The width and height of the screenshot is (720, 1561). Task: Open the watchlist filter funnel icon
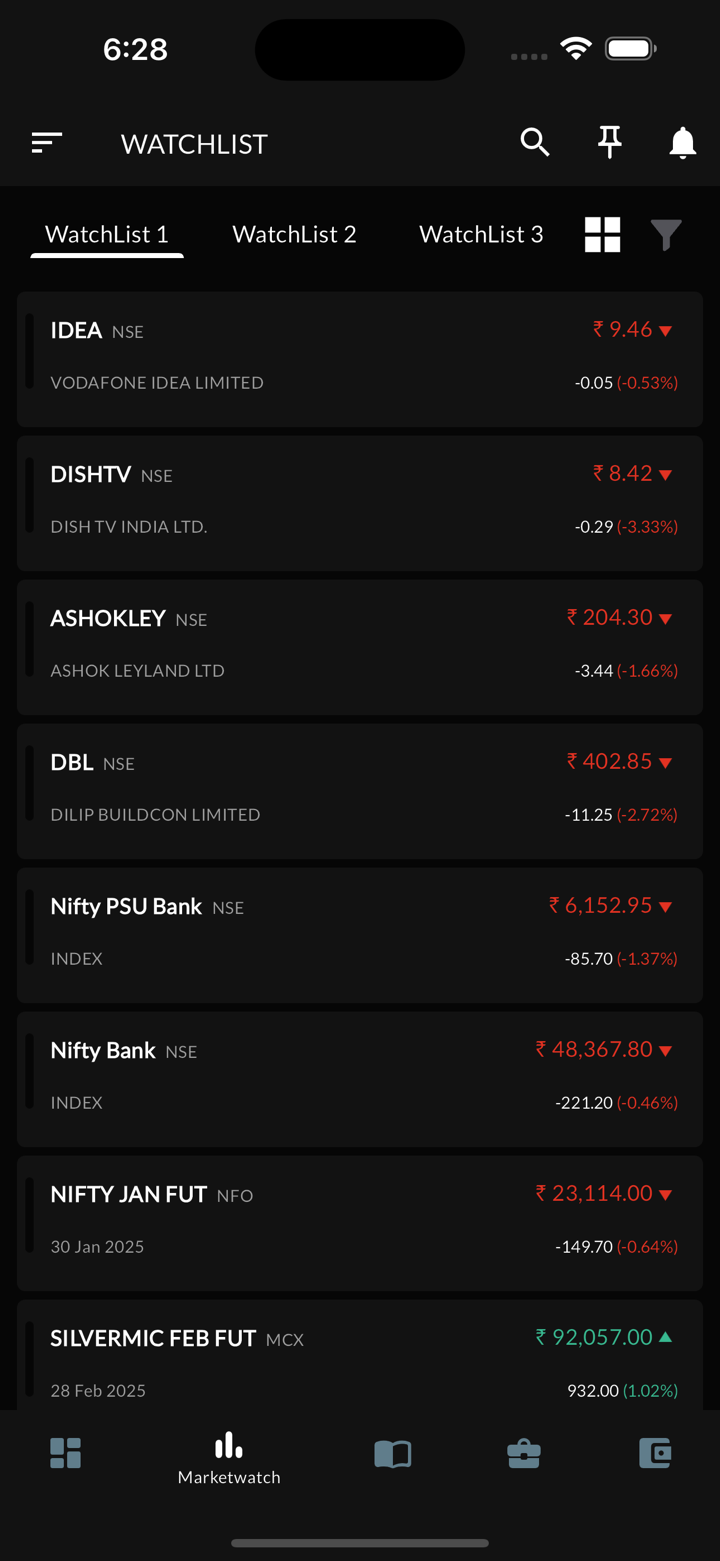[x=666, y=235]
